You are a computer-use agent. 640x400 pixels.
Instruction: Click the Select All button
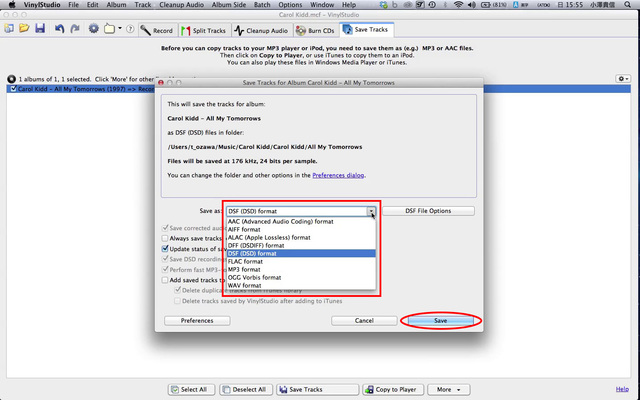click(x=192, y=389)
